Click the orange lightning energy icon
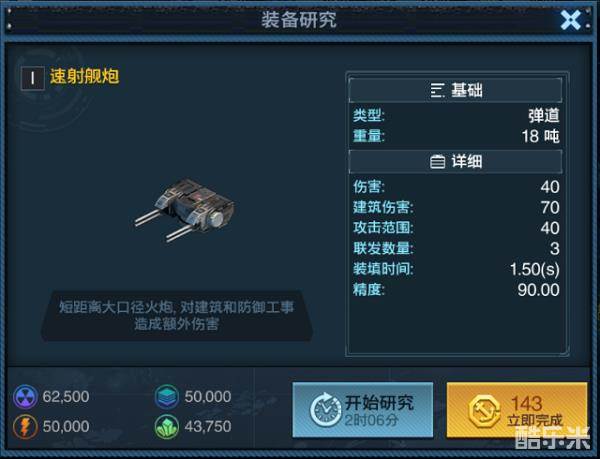600x459 pixels. (25, 426)
